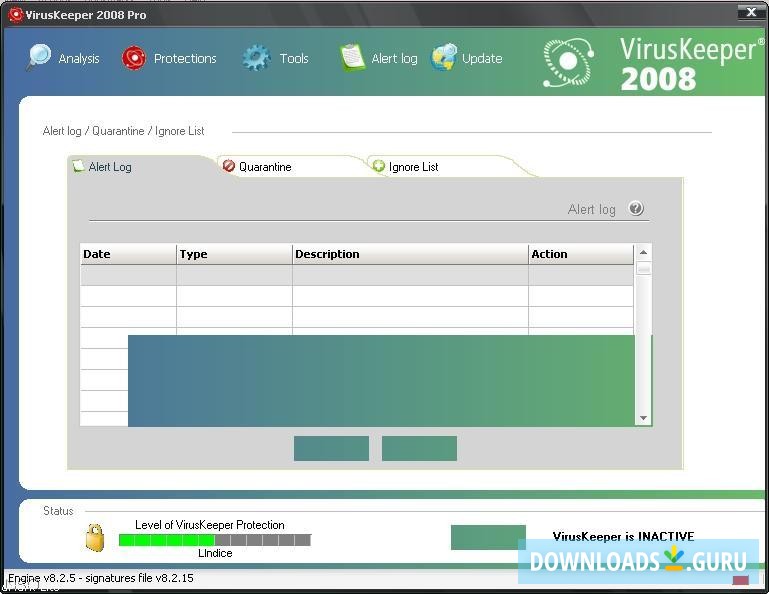This screenshot has width=769, height=594.
Task: Click the LIndice label under protection bar
Action: click(215, 553)
